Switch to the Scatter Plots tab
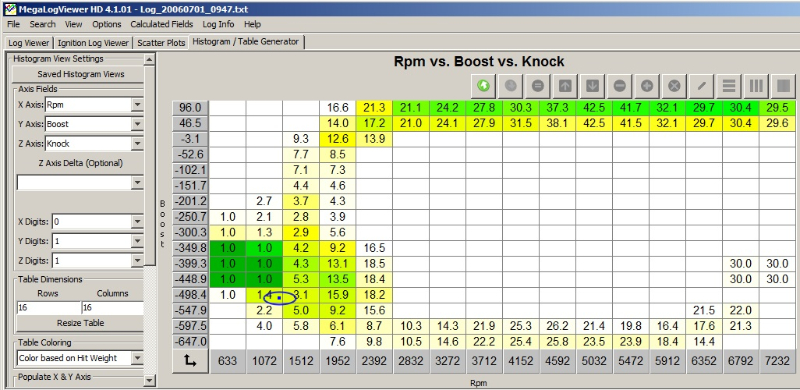 coord(161,43)
